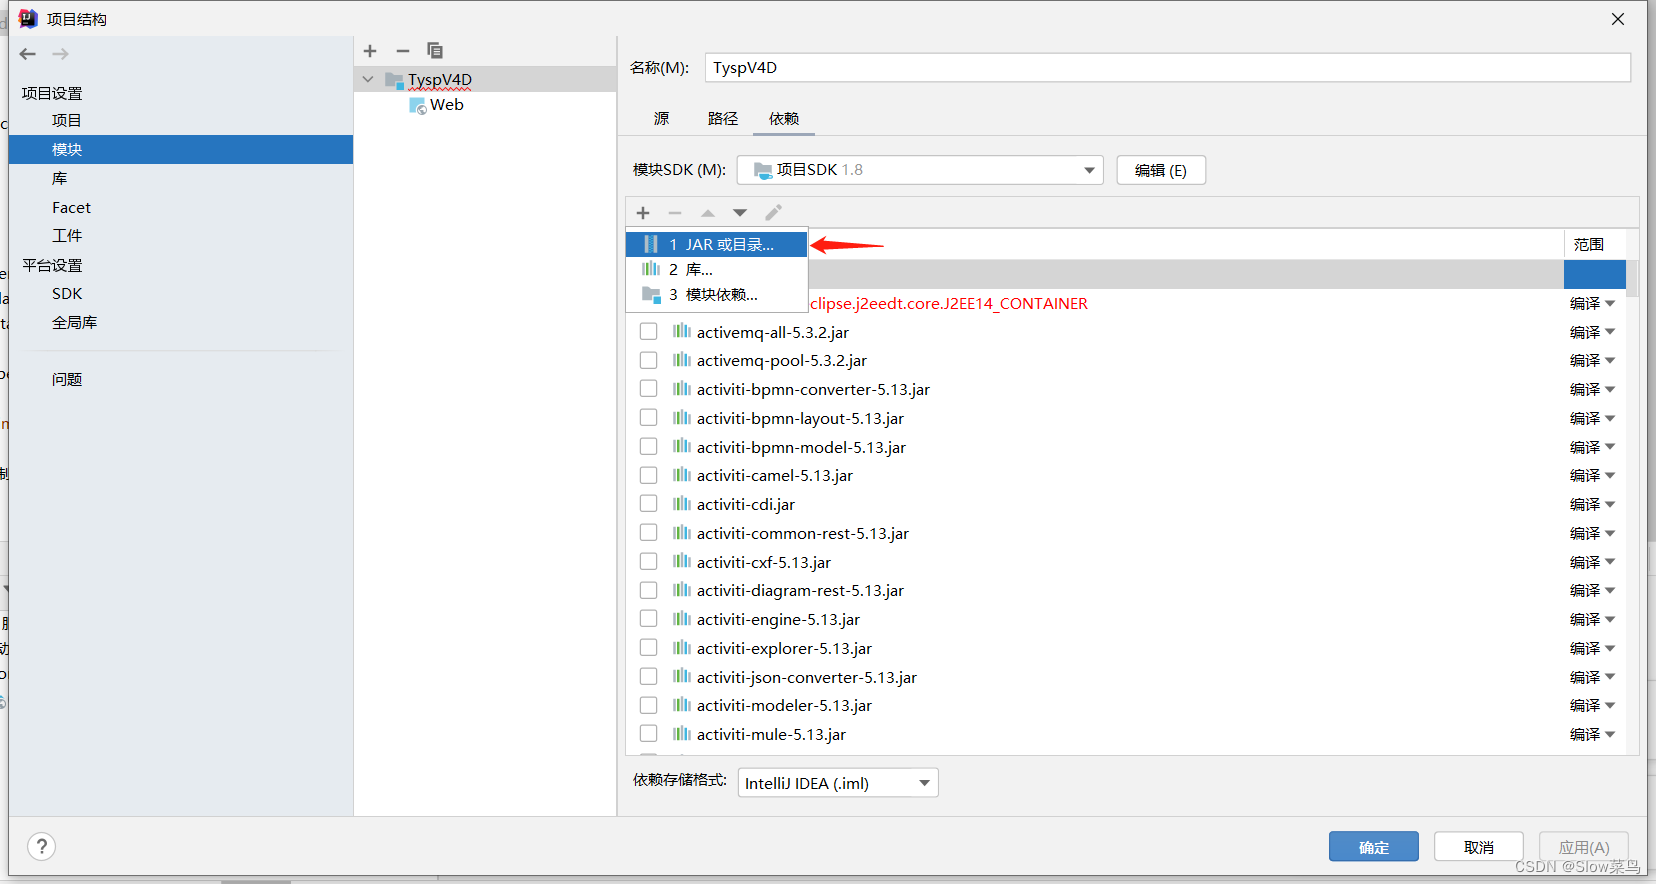Toggle activiti-bpmn-converter-5.13.jar checkbox

coord(649,389)
